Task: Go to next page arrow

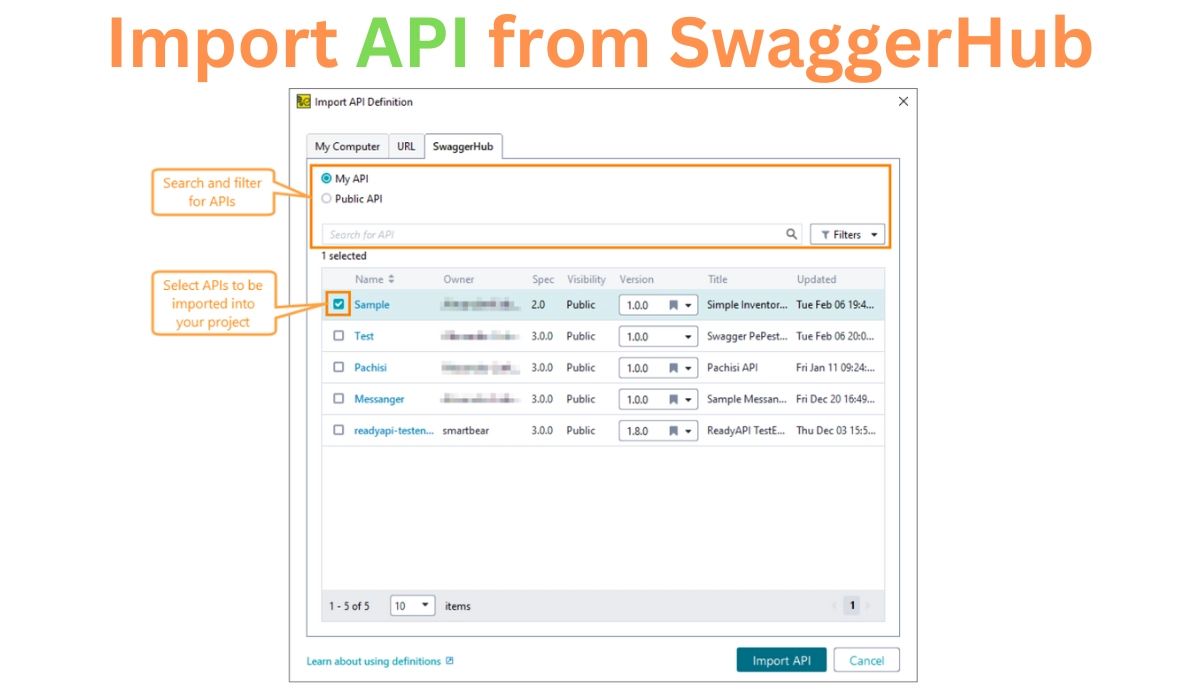Action: [867, 605]
